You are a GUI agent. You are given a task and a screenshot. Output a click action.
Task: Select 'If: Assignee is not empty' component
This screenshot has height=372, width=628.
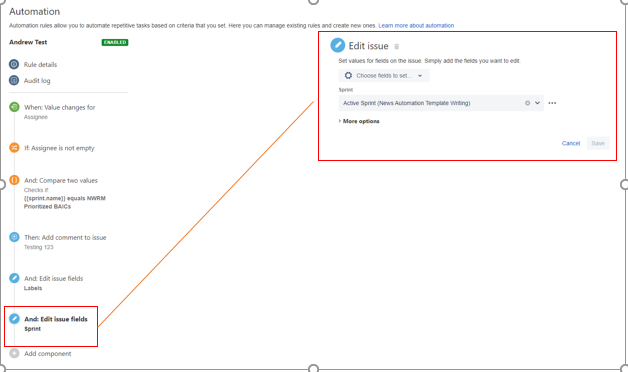tap(59, 148)
